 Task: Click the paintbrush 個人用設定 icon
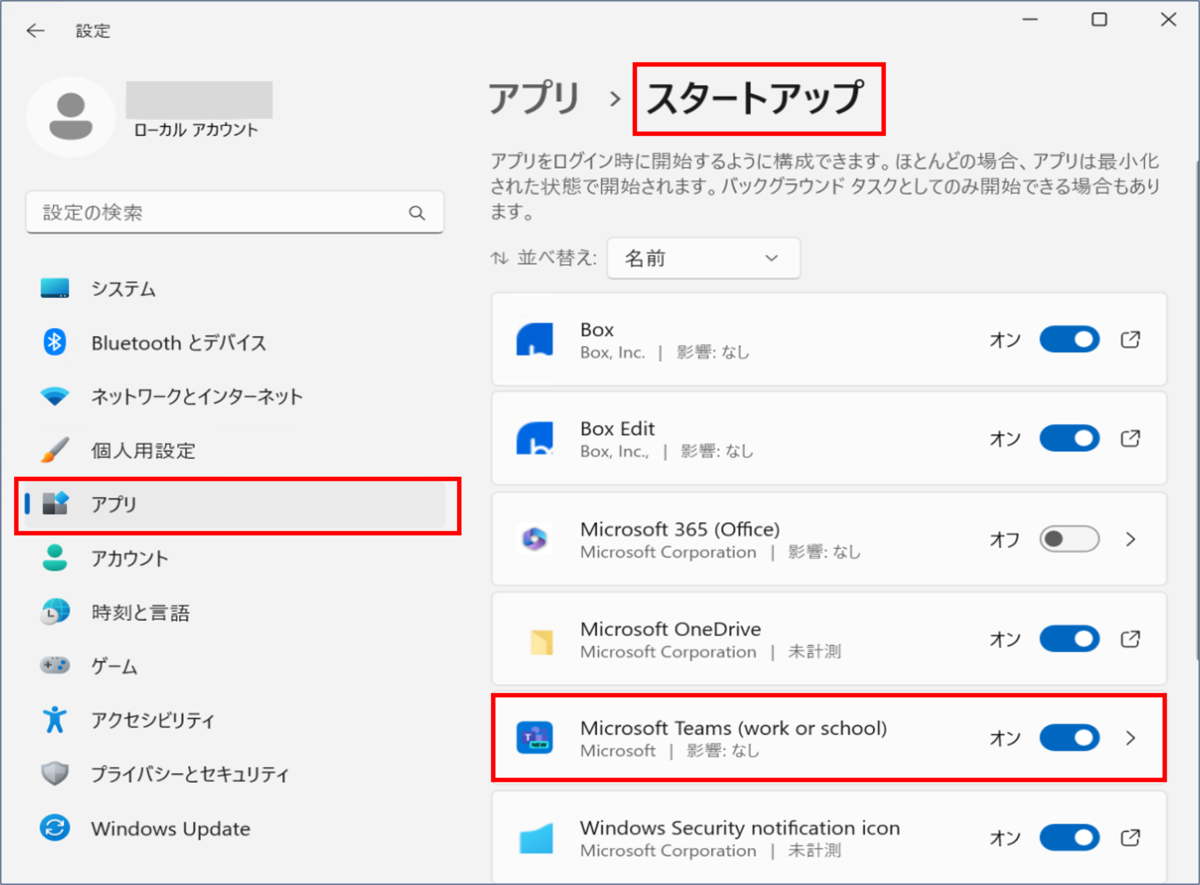(55, 450)
